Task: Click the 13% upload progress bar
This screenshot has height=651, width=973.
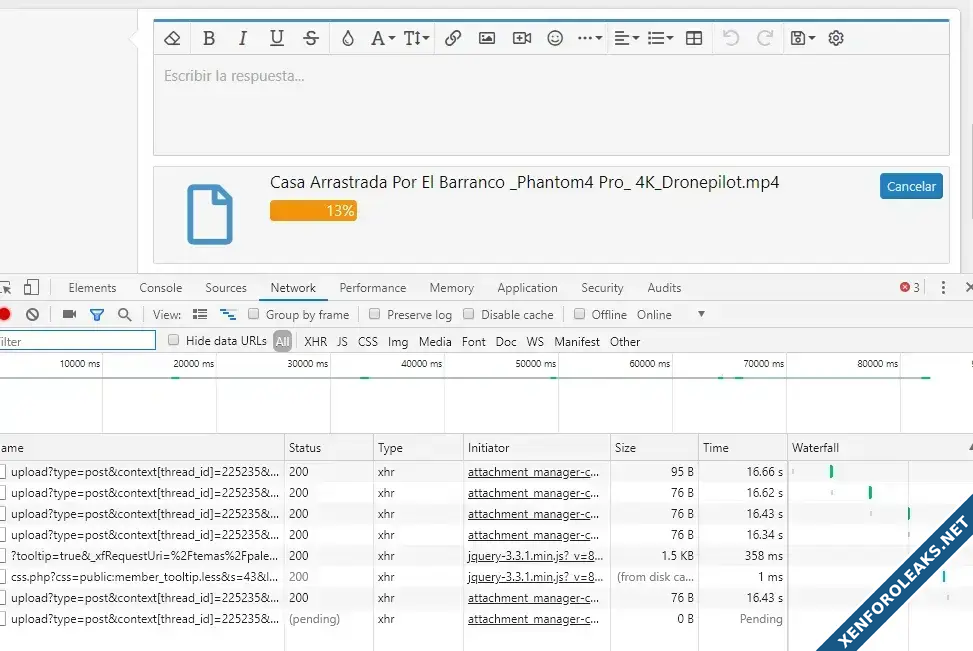Action: 313,211
